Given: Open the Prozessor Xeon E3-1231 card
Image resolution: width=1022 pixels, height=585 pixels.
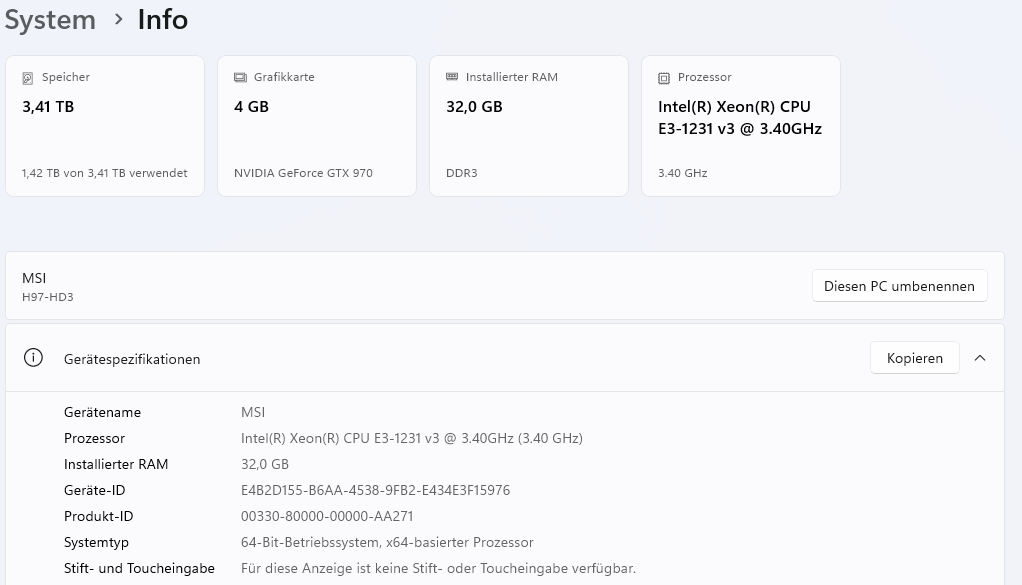Looking at the screenshot, I should point(741,126).
